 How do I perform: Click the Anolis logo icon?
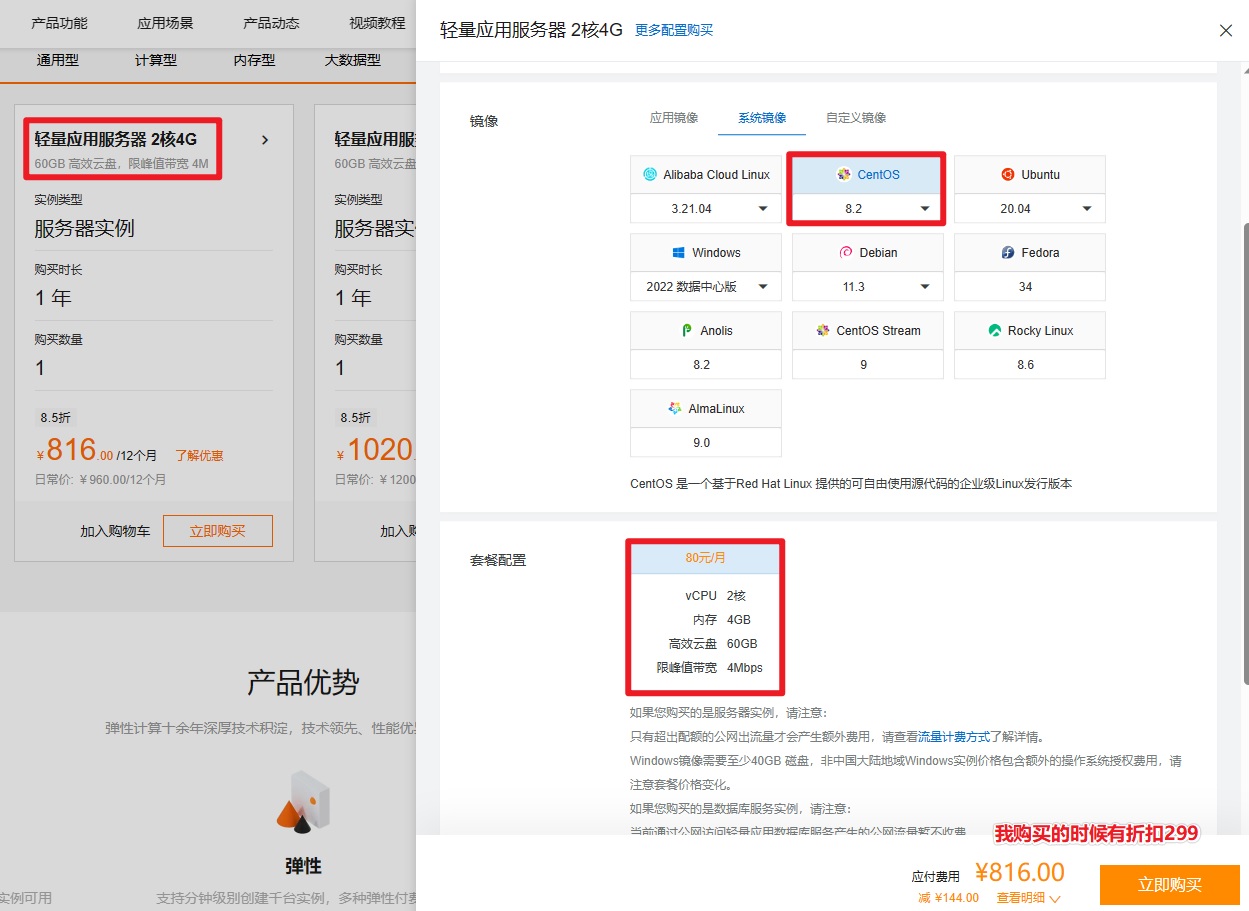(686, 331)
